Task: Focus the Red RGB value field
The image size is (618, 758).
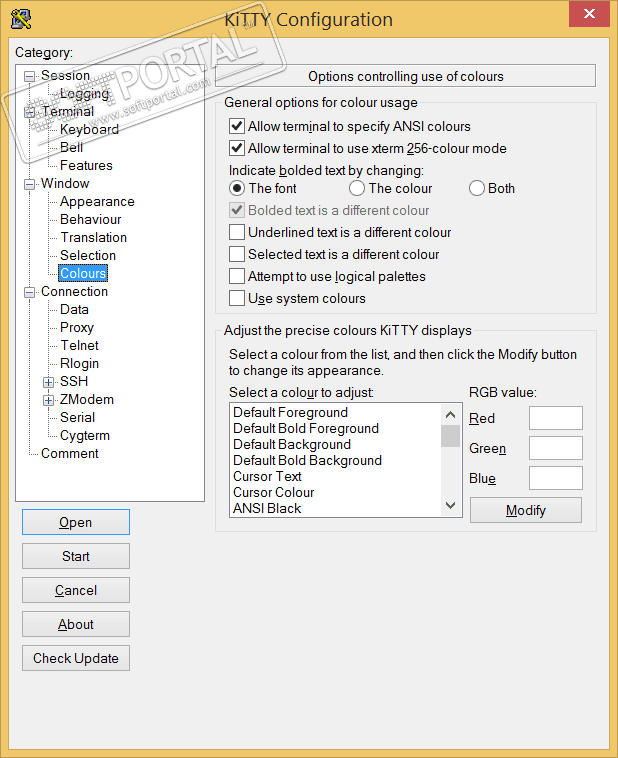Action: click(556, 418)
